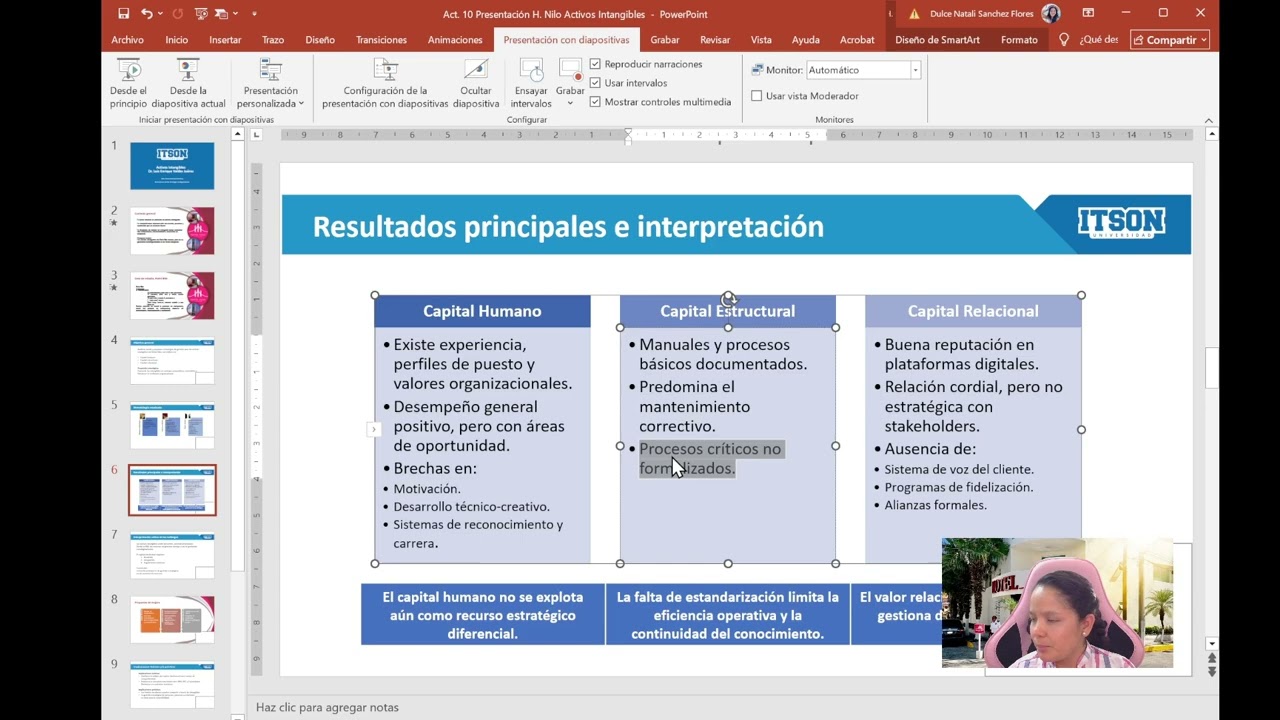Image resolution: width=1280 pixels, height=720 pixels.
Task: Open Presentación personalizada menu
Action: [271, 83]
